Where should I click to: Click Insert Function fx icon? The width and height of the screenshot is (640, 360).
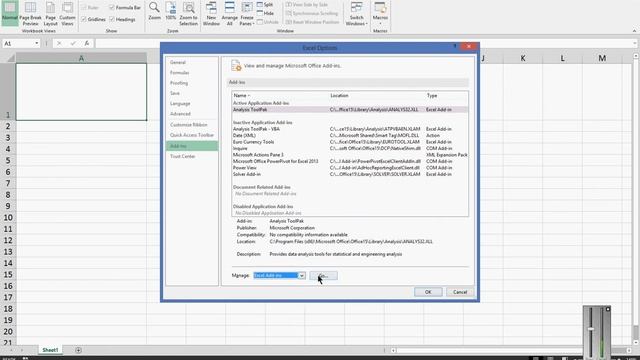(87, 43)
